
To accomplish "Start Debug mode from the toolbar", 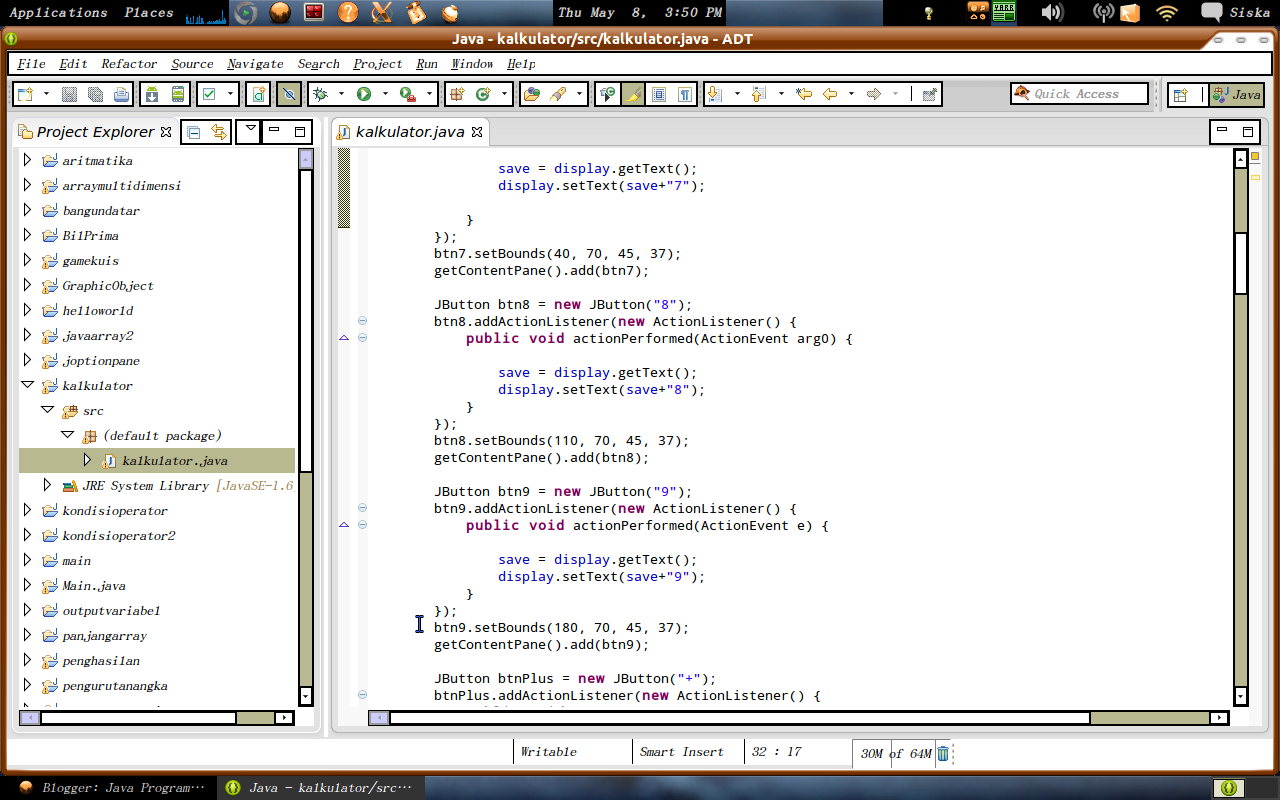I will (x=318, y=93).
